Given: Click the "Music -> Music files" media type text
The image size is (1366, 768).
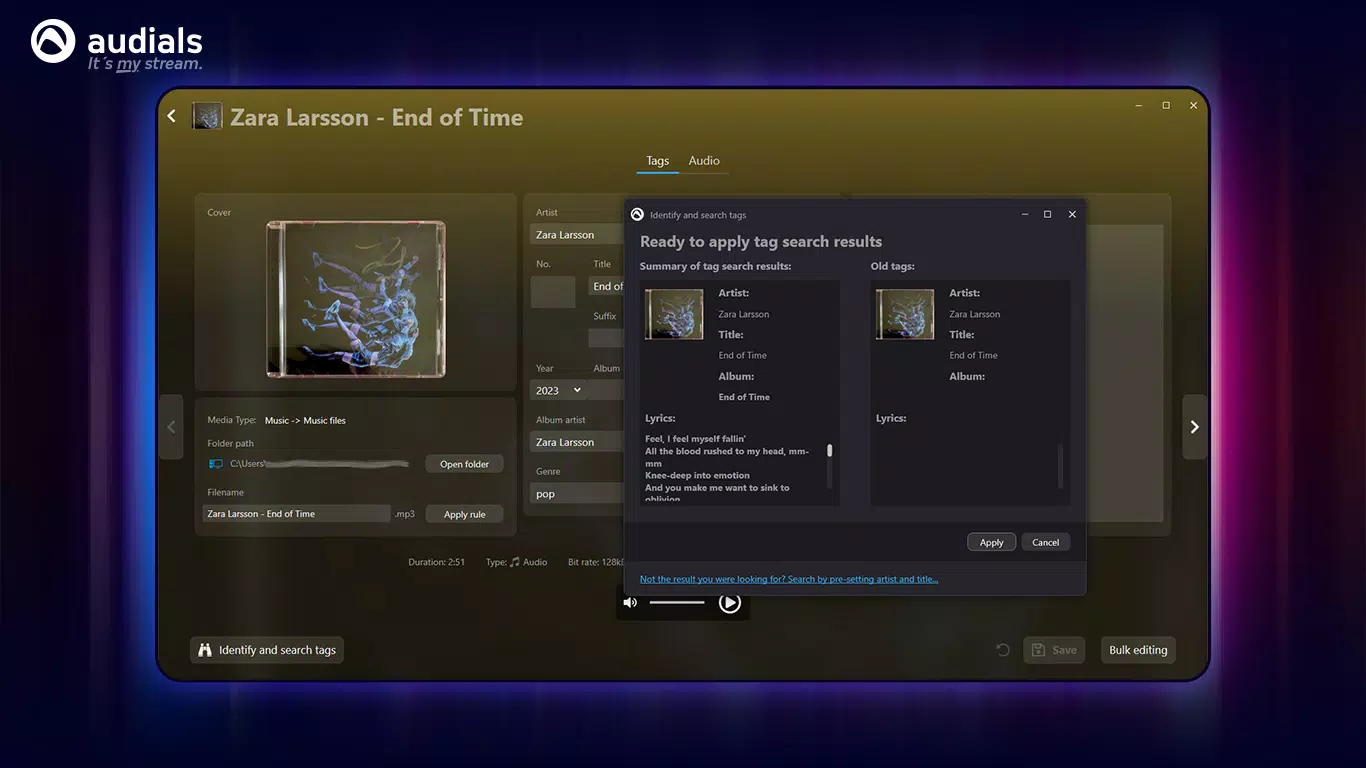Looking at the screenshot, I should (305, 421).
